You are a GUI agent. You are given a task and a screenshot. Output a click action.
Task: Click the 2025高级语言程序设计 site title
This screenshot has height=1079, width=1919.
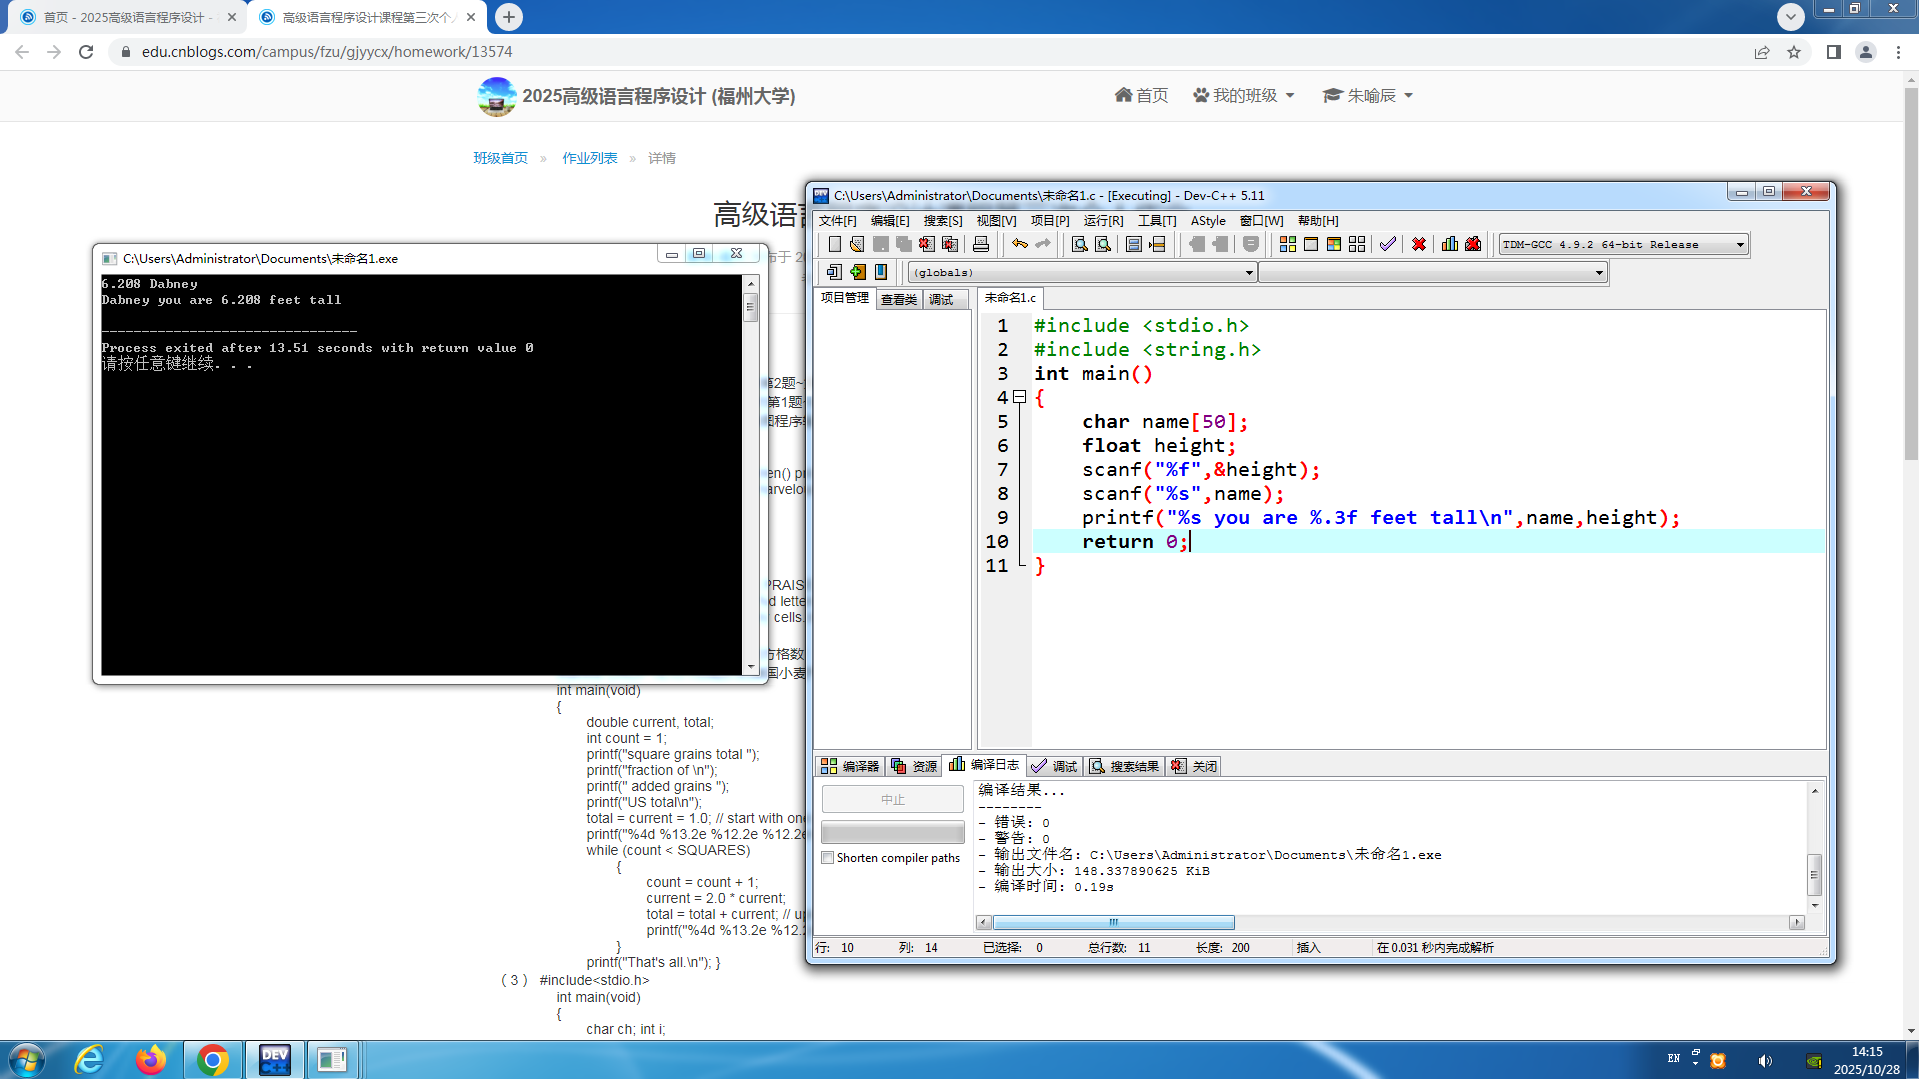(658, 96)
